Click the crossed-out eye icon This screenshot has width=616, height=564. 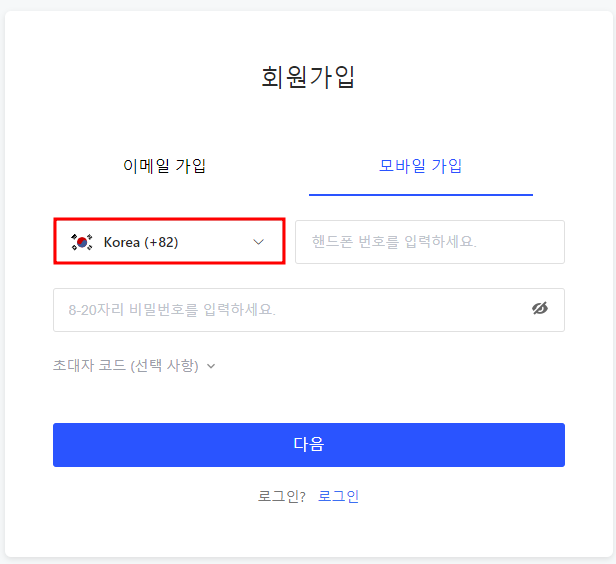coord(540,309)
